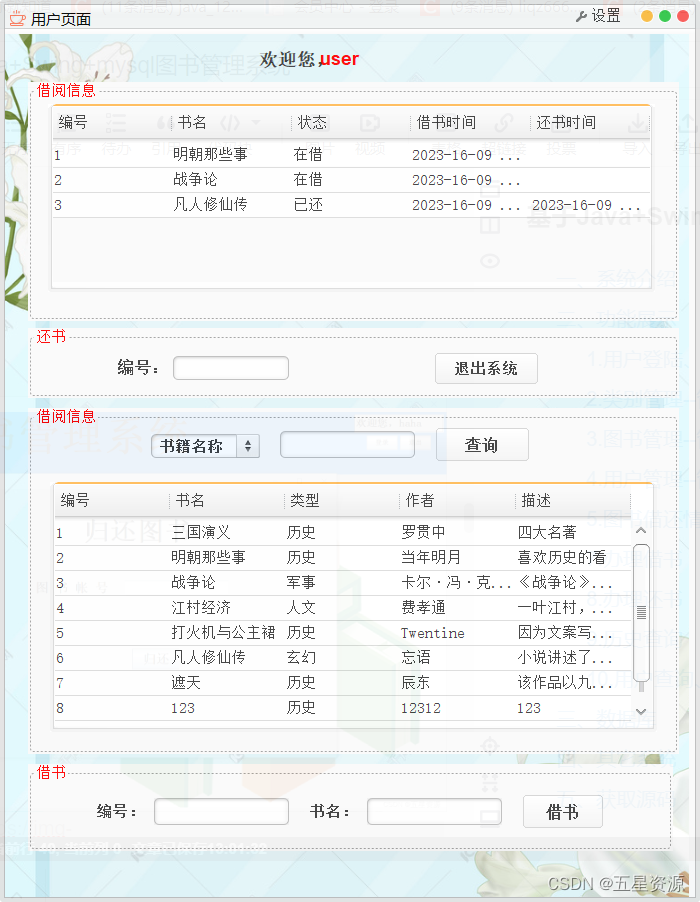Image resolution: width=700 pixels, height=902 pixels.
Task: Select book row 战争论 军事
Action: pos(343,583)
